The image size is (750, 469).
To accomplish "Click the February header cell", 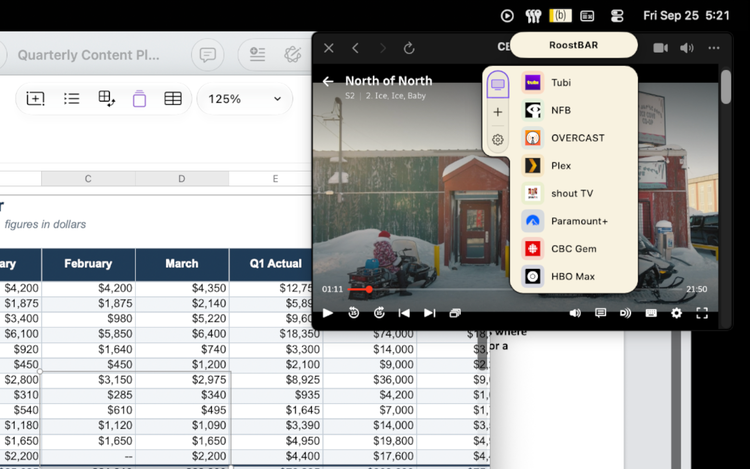I will pos(88,264).
